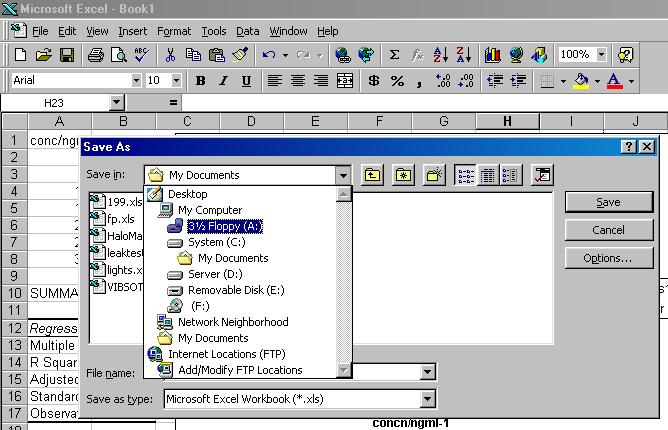Click the Options... button
The width and height of the screenshot is (668, 430).
[609, 258]
